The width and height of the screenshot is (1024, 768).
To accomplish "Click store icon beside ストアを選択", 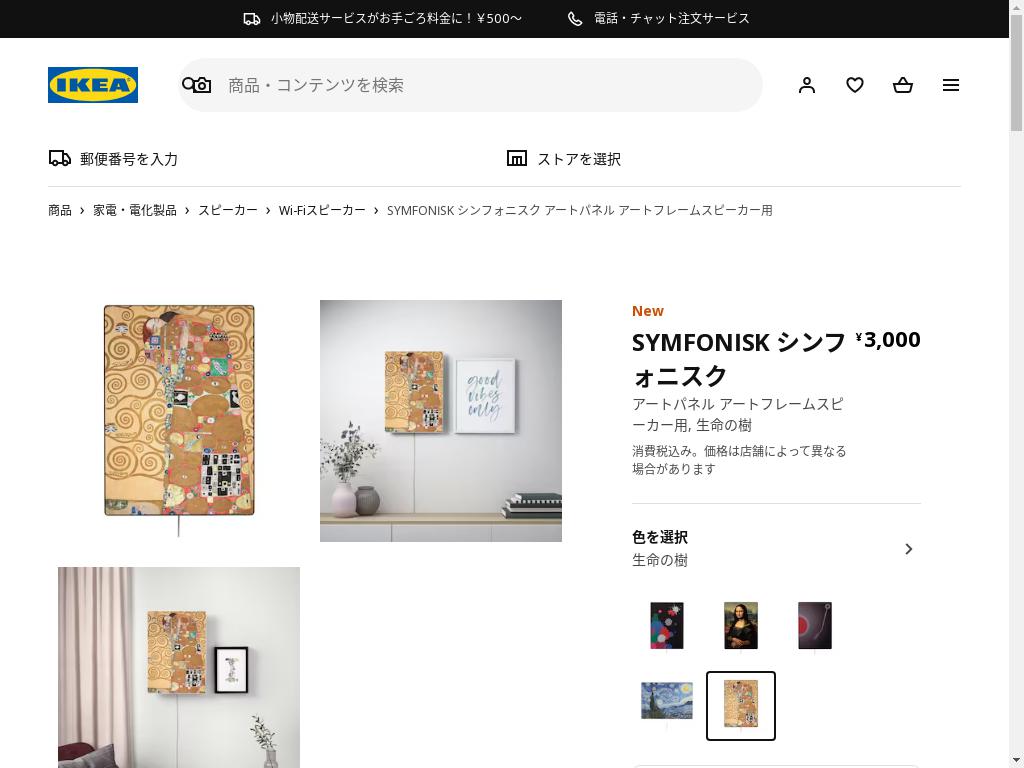I will tap(517, 158).
